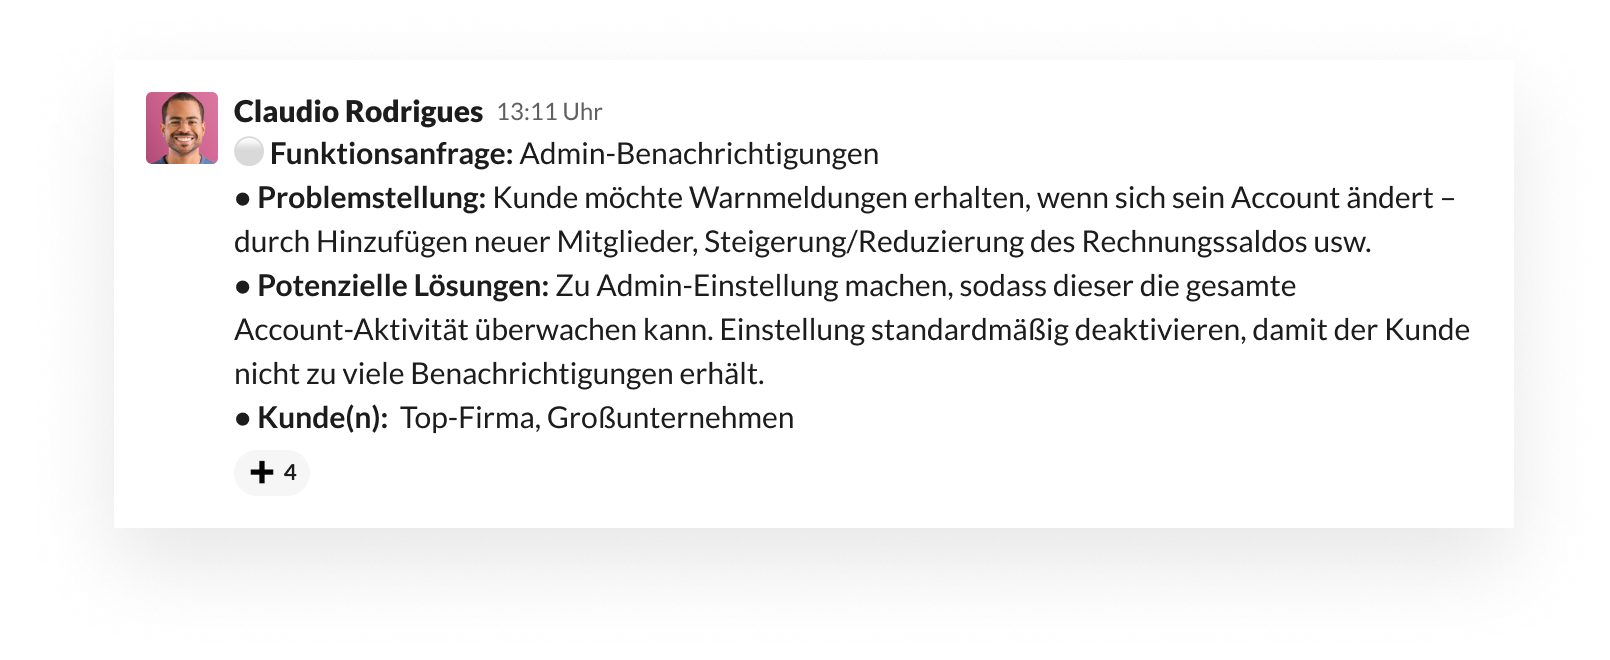This screenshot has width=1610, height=660.
Task: Click the bold Kunde(n): label
Action: [322, 418]
